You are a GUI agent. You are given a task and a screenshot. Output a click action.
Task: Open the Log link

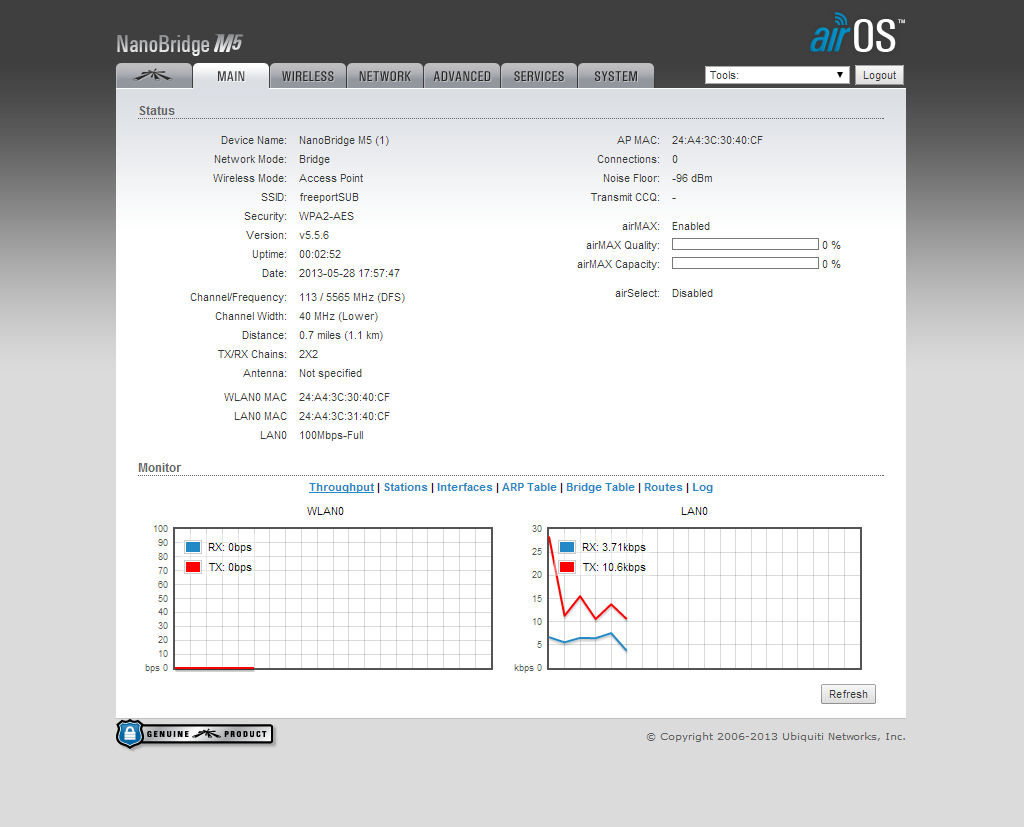click(703, 487)
